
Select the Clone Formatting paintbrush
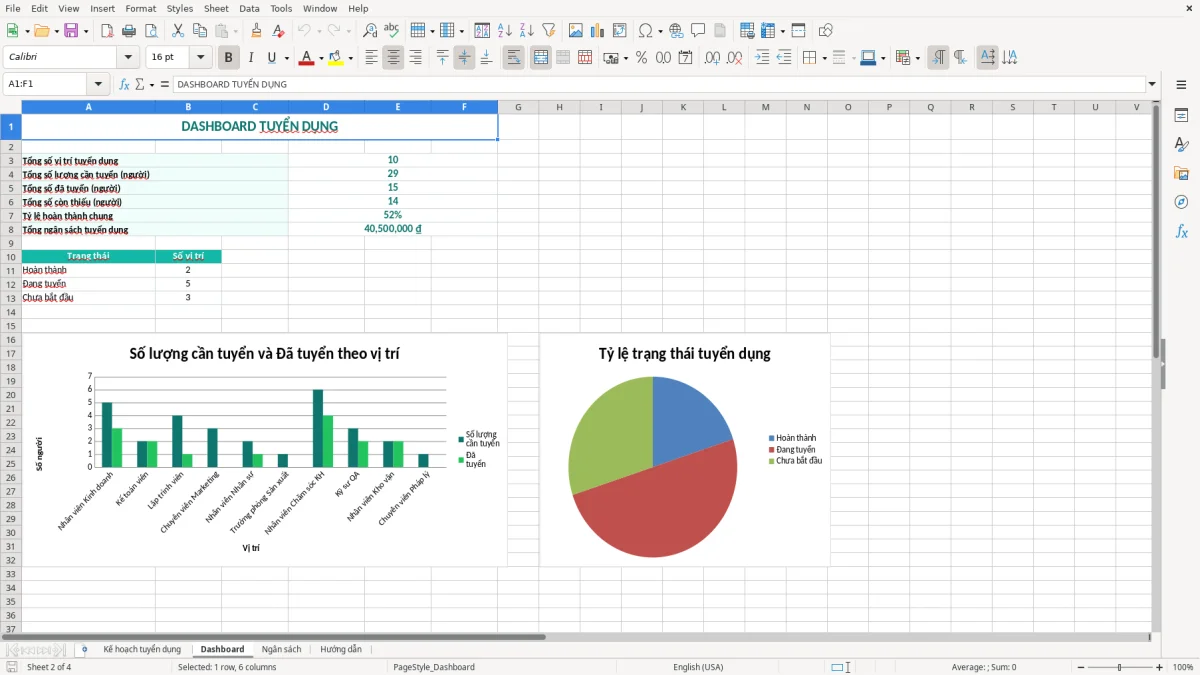[x=256, y=31]
